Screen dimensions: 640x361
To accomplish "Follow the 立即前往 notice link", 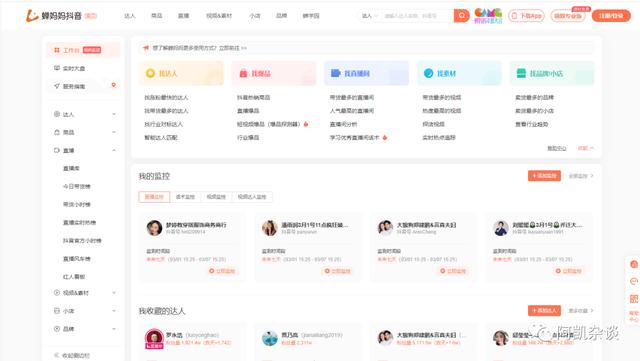I will pyautogui.click(x=233, y=48).
